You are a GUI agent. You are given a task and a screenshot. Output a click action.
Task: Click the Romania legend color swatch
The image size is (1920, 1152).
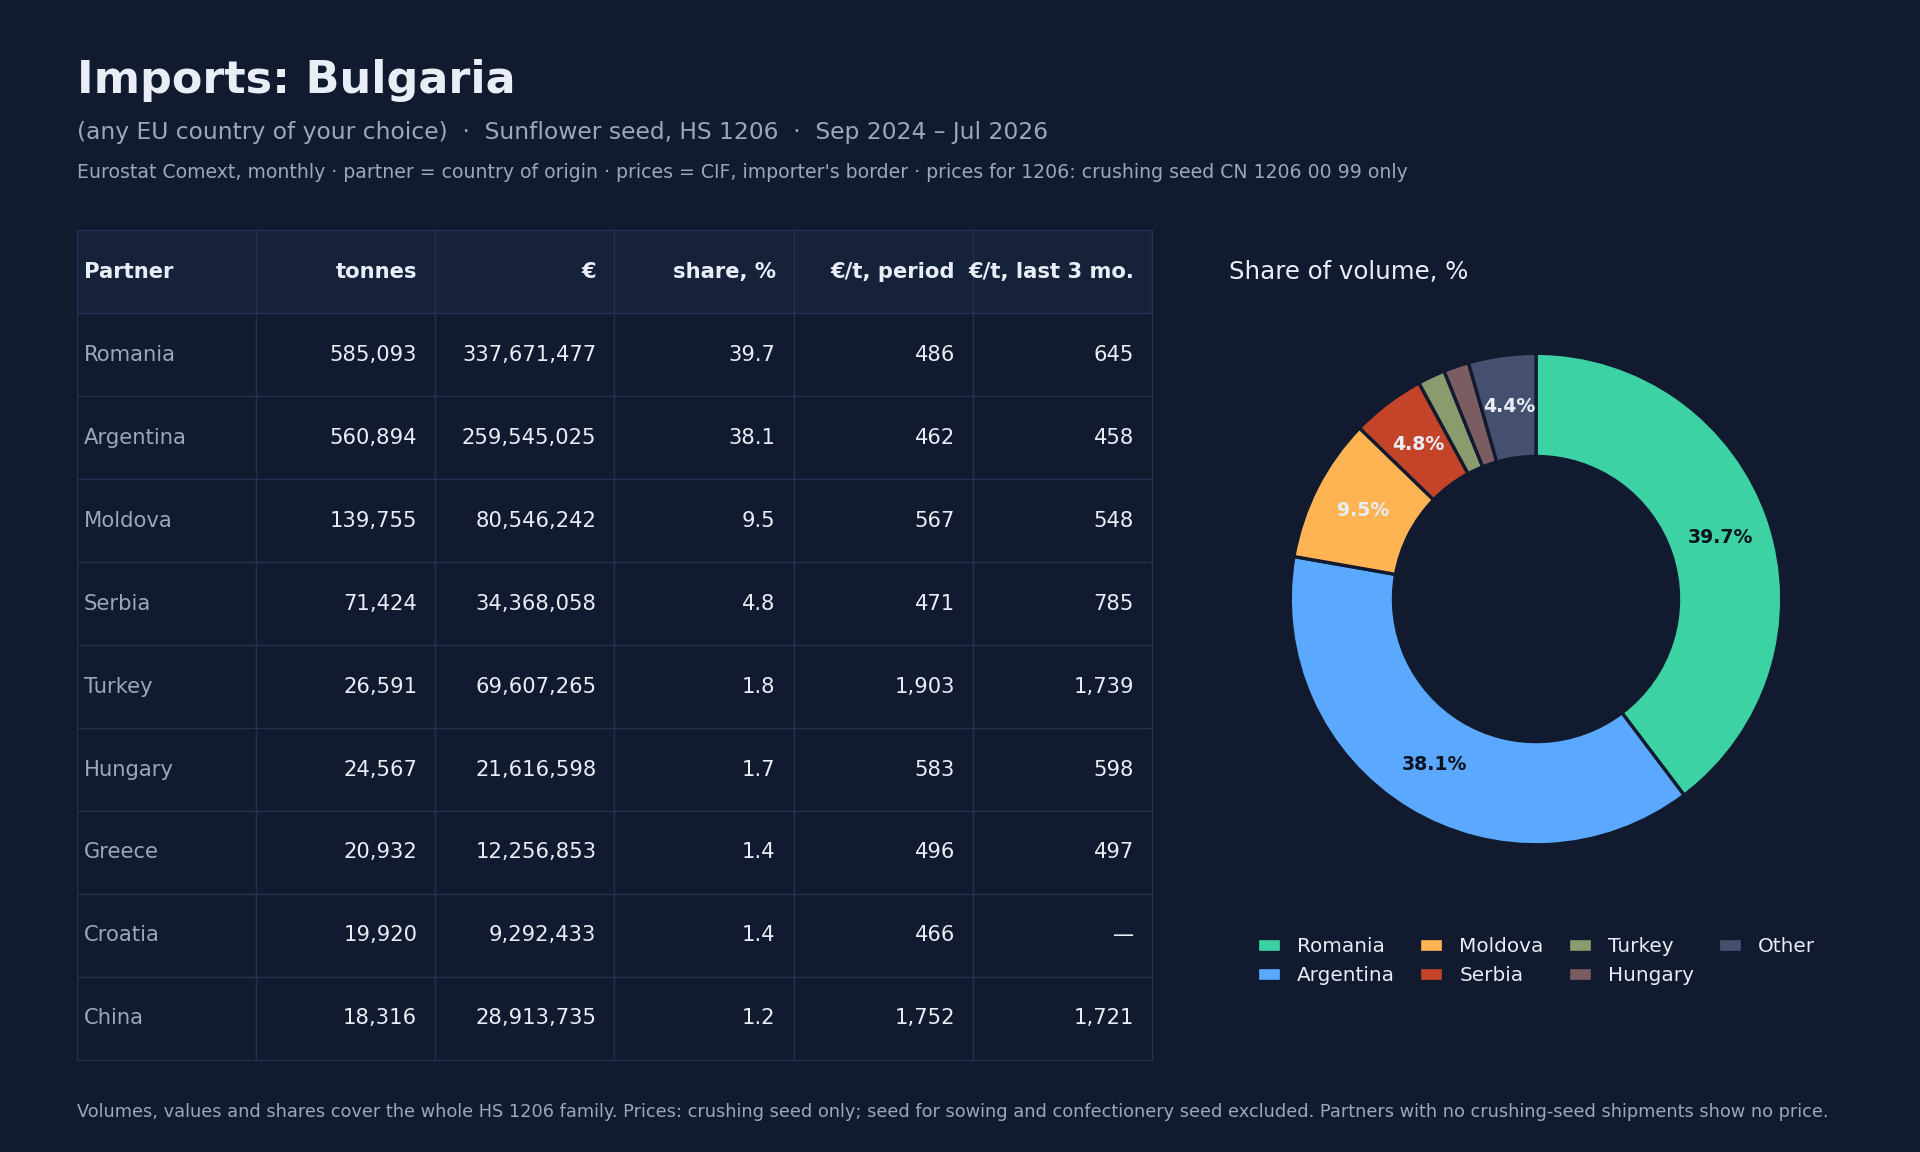(x=1269, y=946)
